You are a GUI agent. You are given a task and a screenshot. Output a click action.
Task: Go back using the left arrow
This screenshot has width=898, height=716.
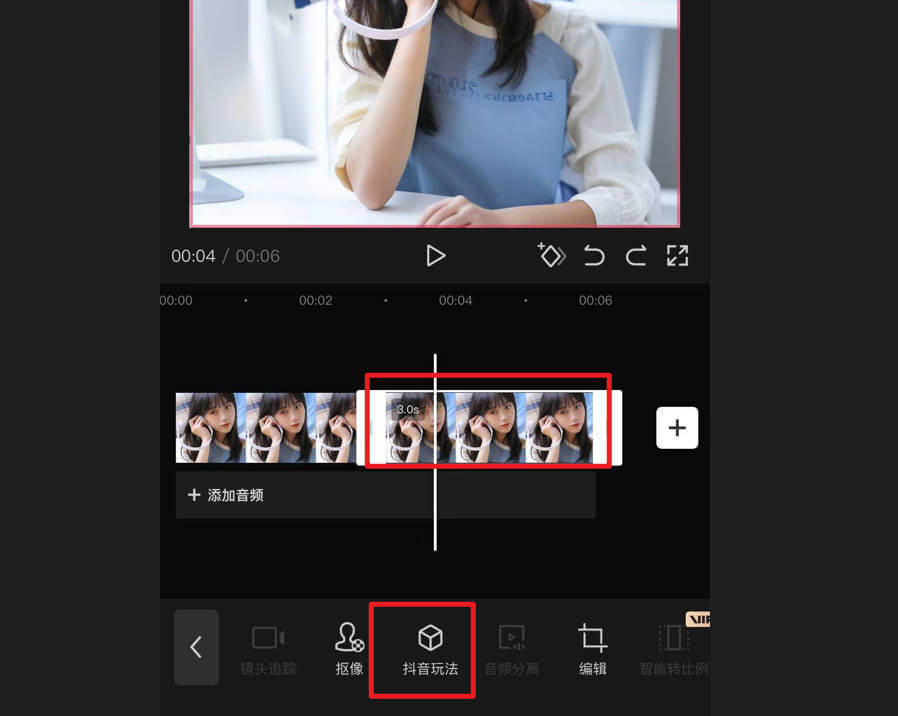point(196,648)
